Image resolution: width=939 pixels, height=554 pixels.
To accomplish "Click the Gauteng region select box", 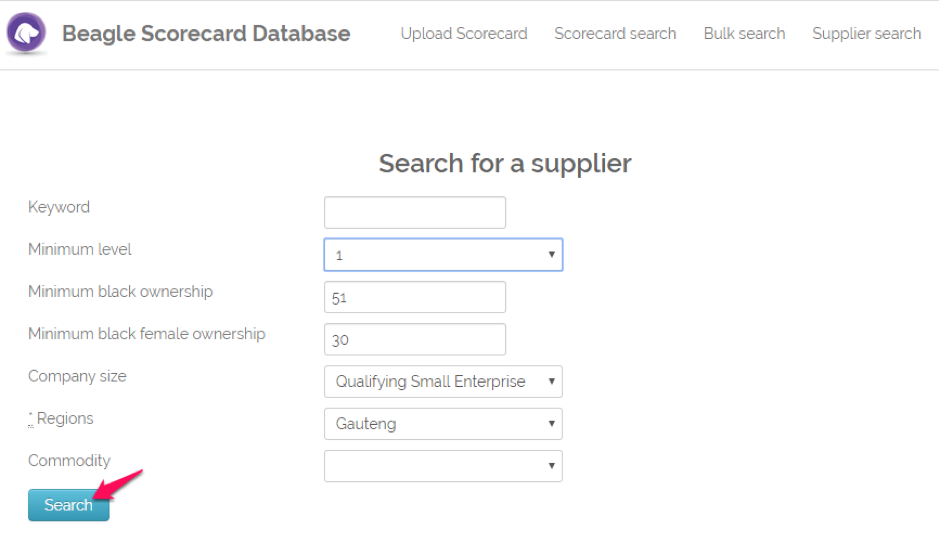I will pos(443,424).
